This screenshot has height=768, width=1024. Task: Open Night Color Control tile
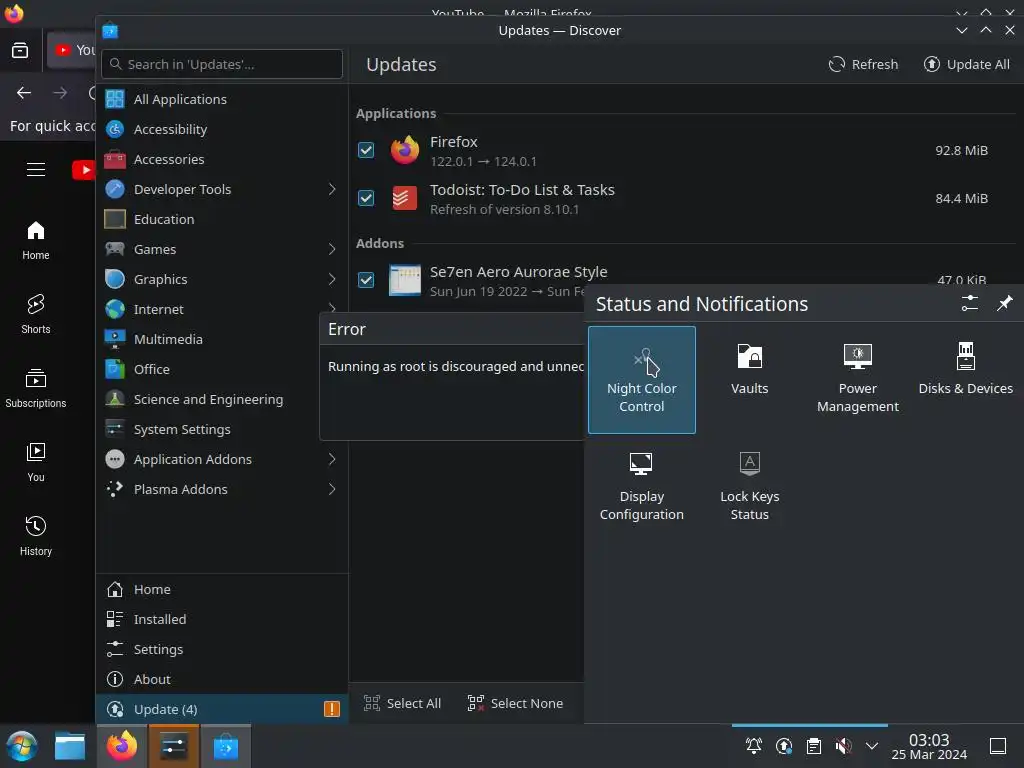point(641,379)
